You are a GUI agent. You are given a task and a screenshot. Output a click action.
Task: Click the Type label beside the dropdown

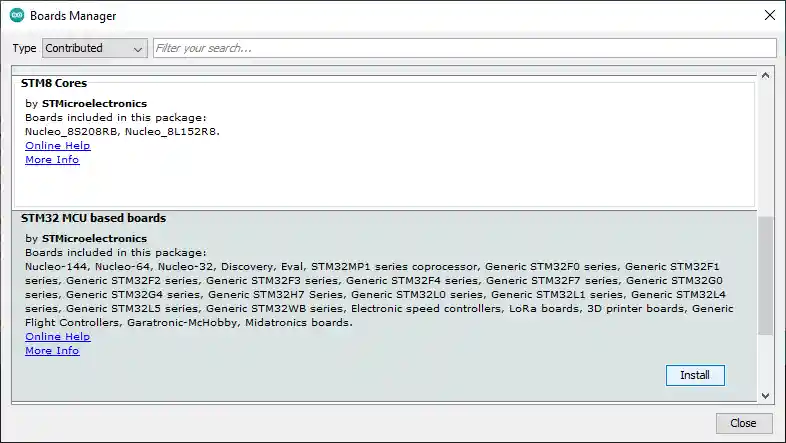(x=24, y=48)
